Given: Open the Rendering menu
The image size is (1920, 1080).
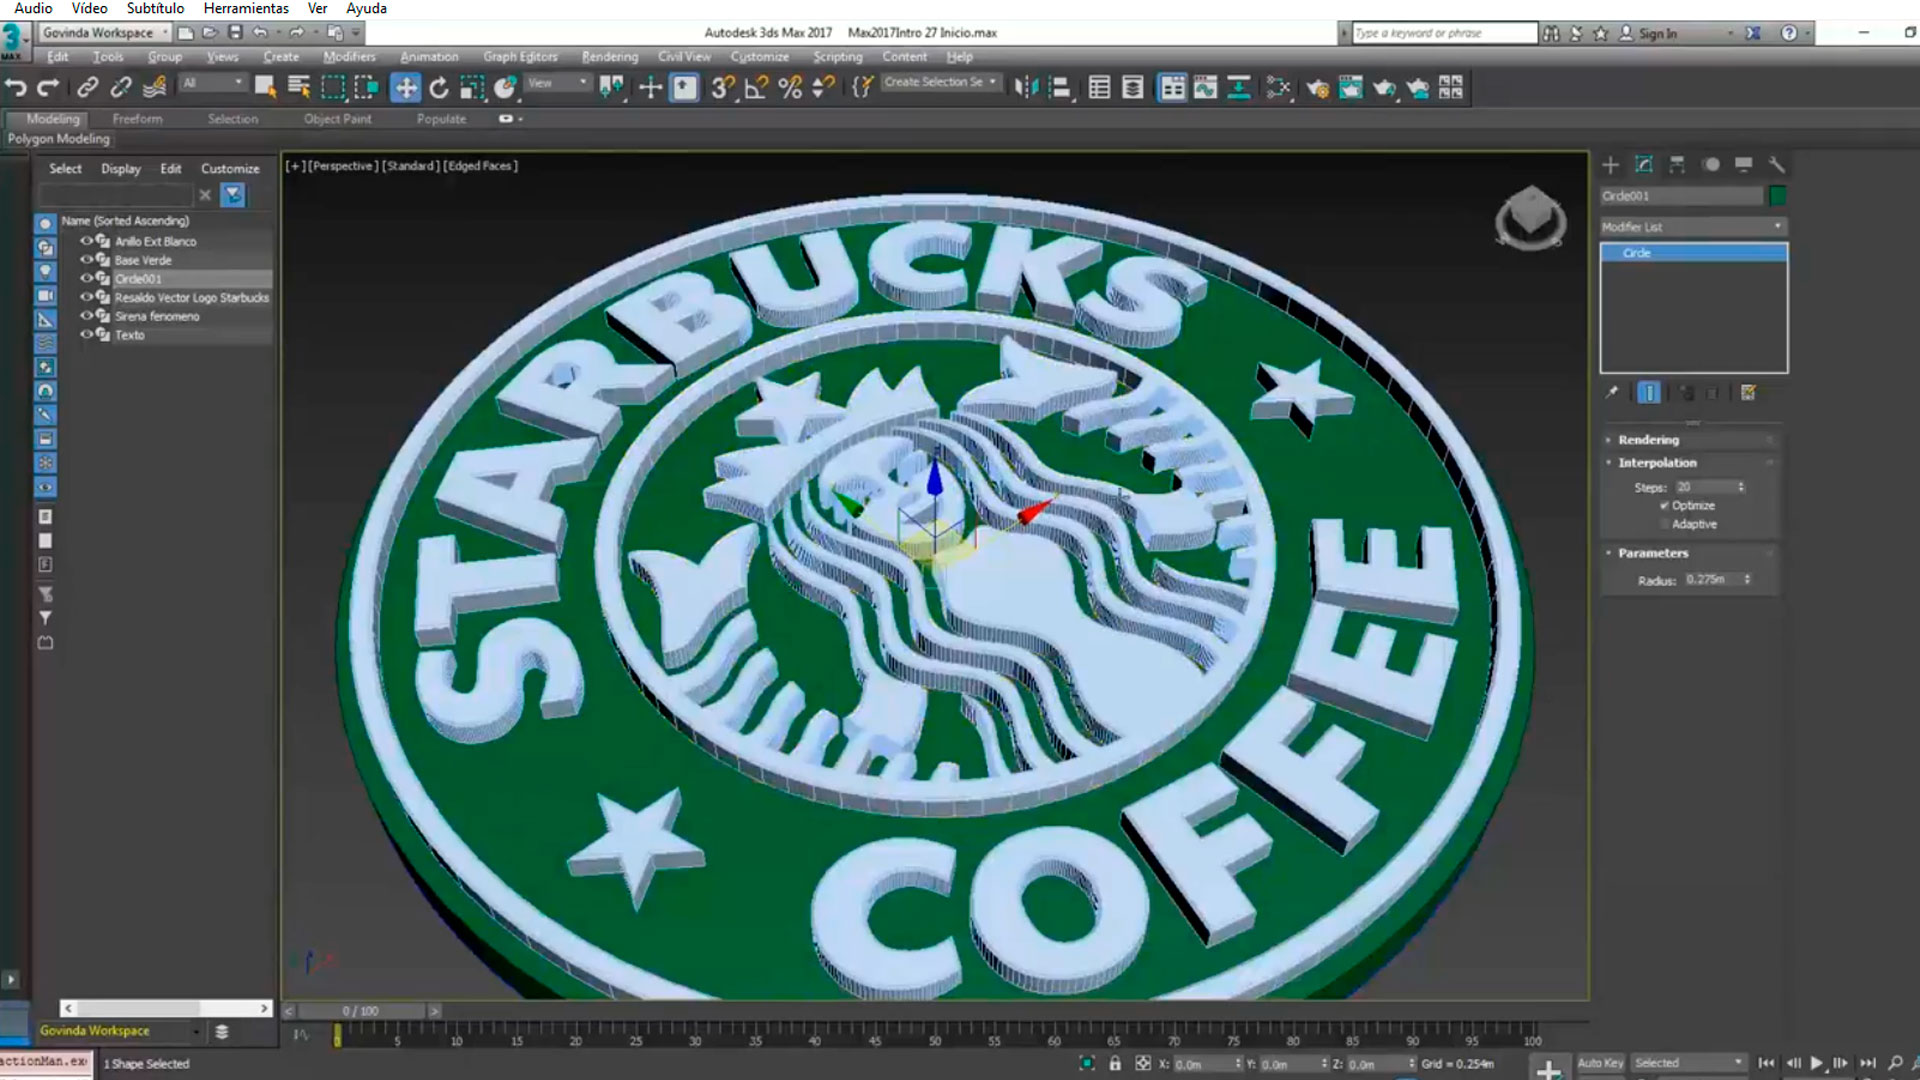Looking at the screenshot, I should (610, 57).
